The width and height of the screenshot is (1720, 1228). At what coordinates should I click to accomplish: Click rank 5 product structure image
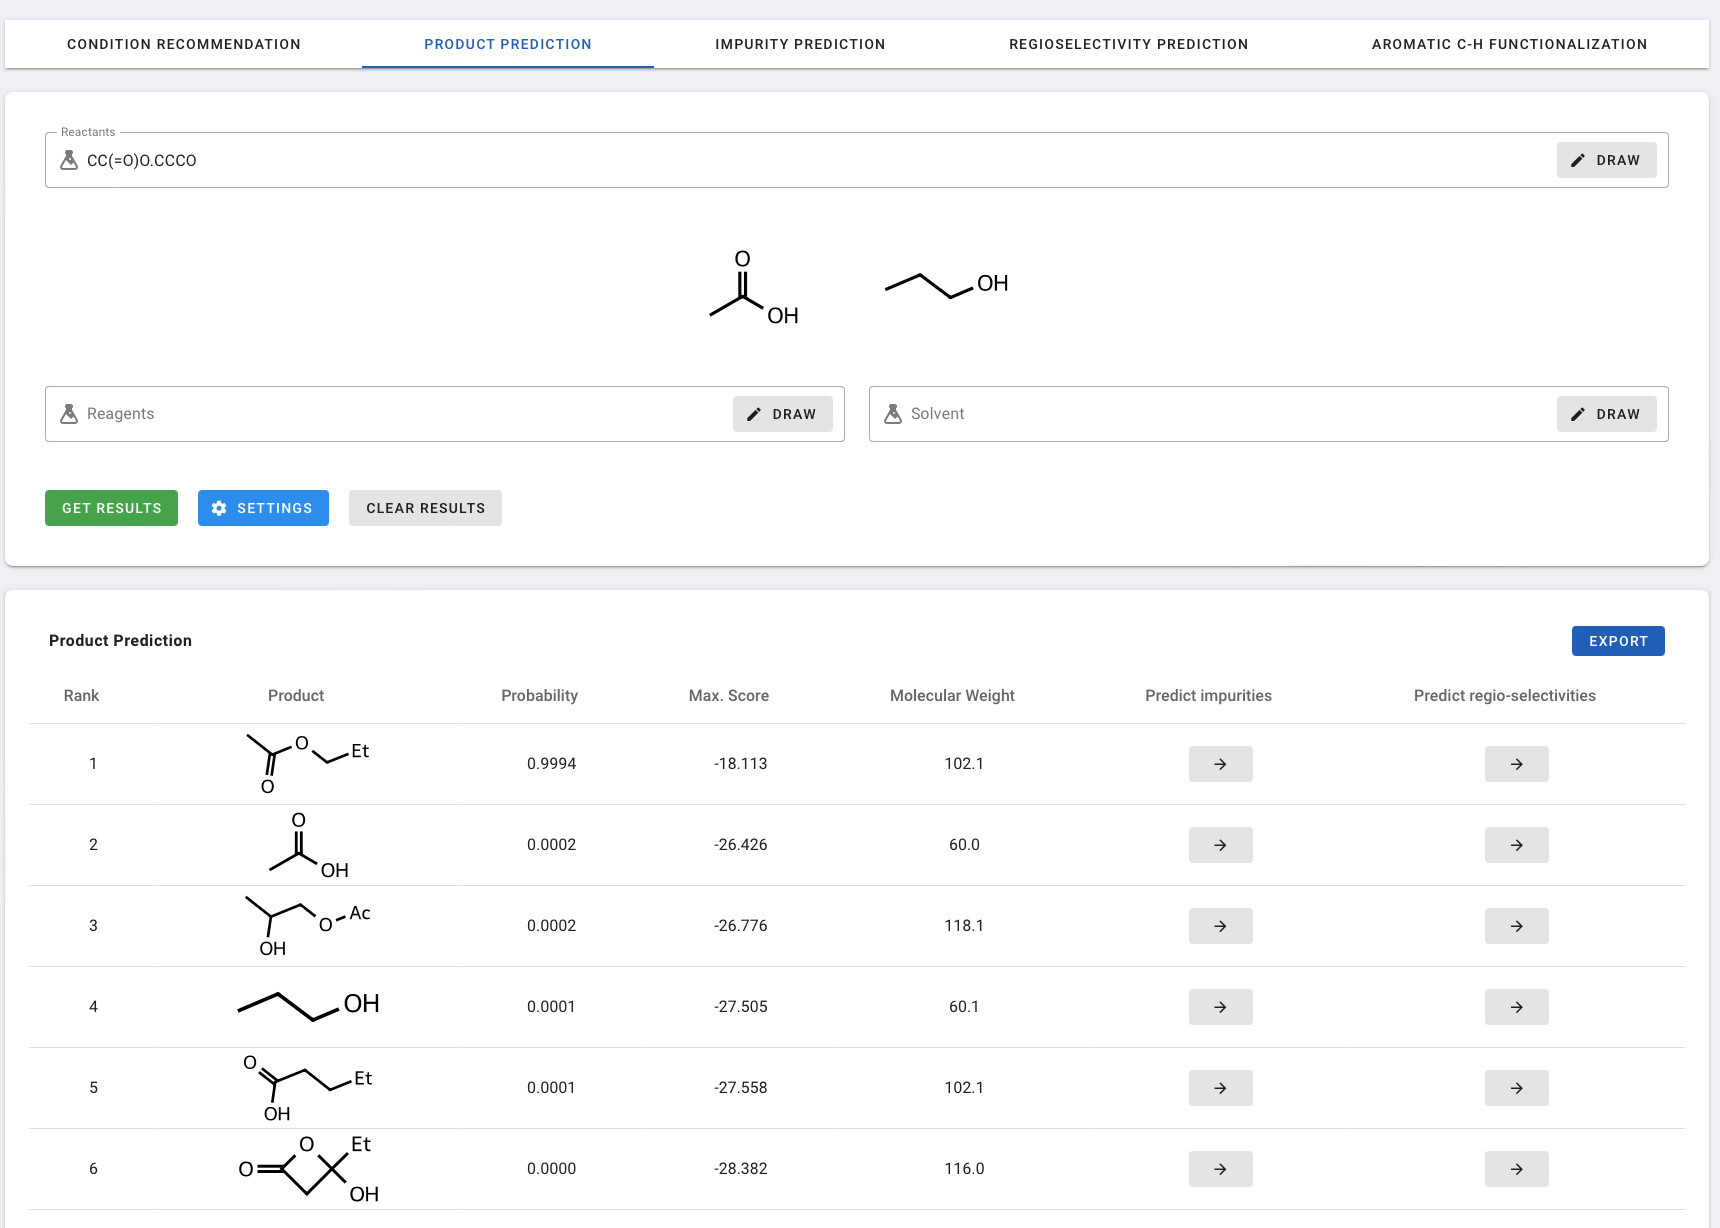pos(308,1088)
